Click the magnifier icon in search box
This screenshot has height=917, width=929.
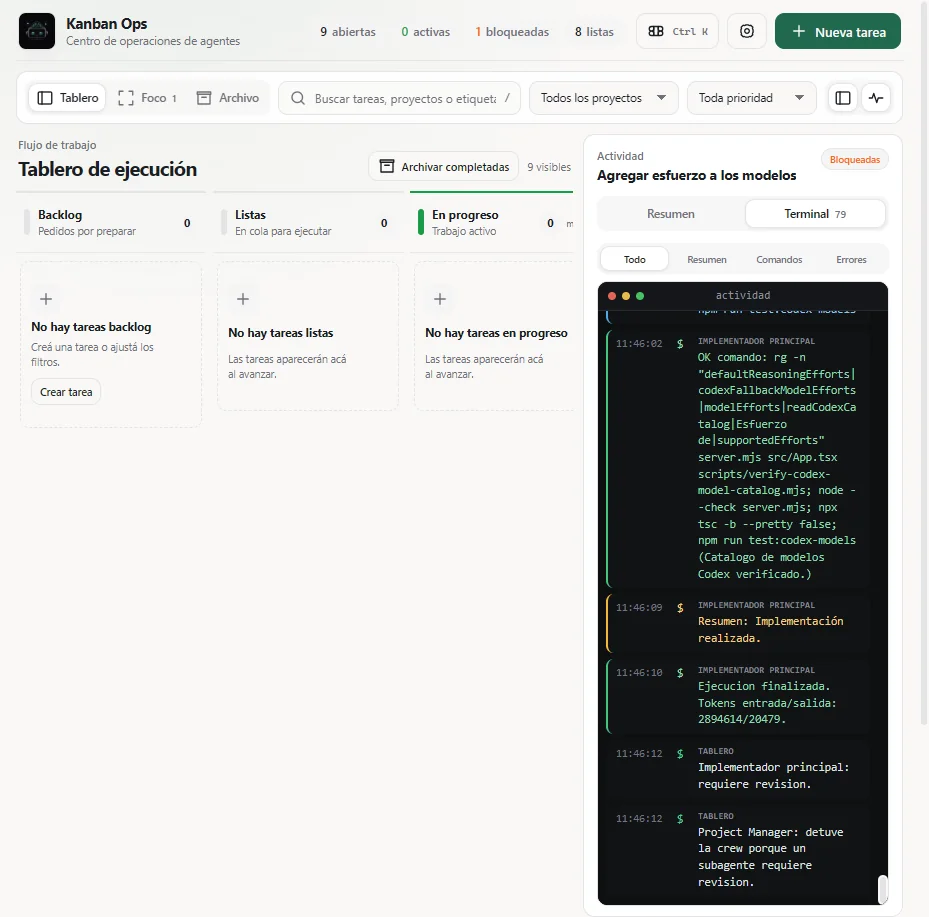click(x=298, y=98)
